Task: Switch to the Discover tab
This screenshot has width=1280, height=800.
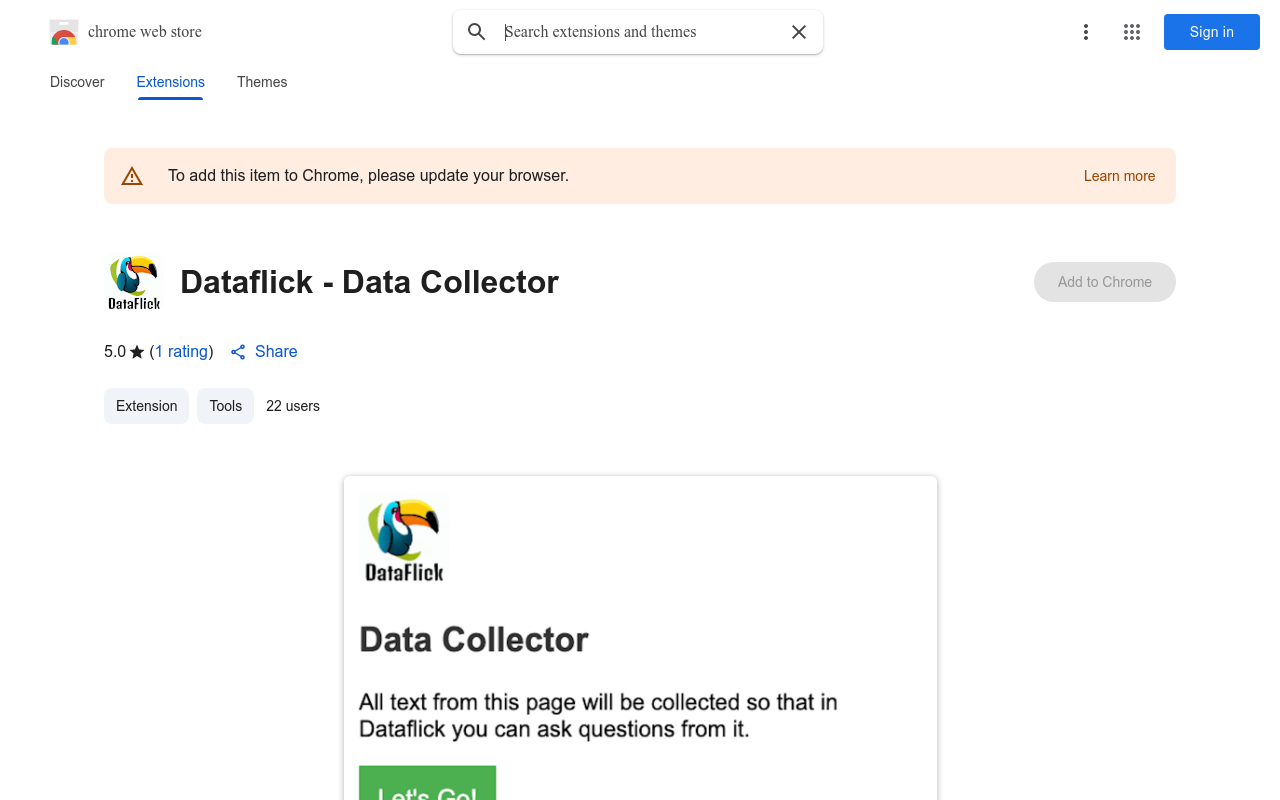Action: (77, 82)
